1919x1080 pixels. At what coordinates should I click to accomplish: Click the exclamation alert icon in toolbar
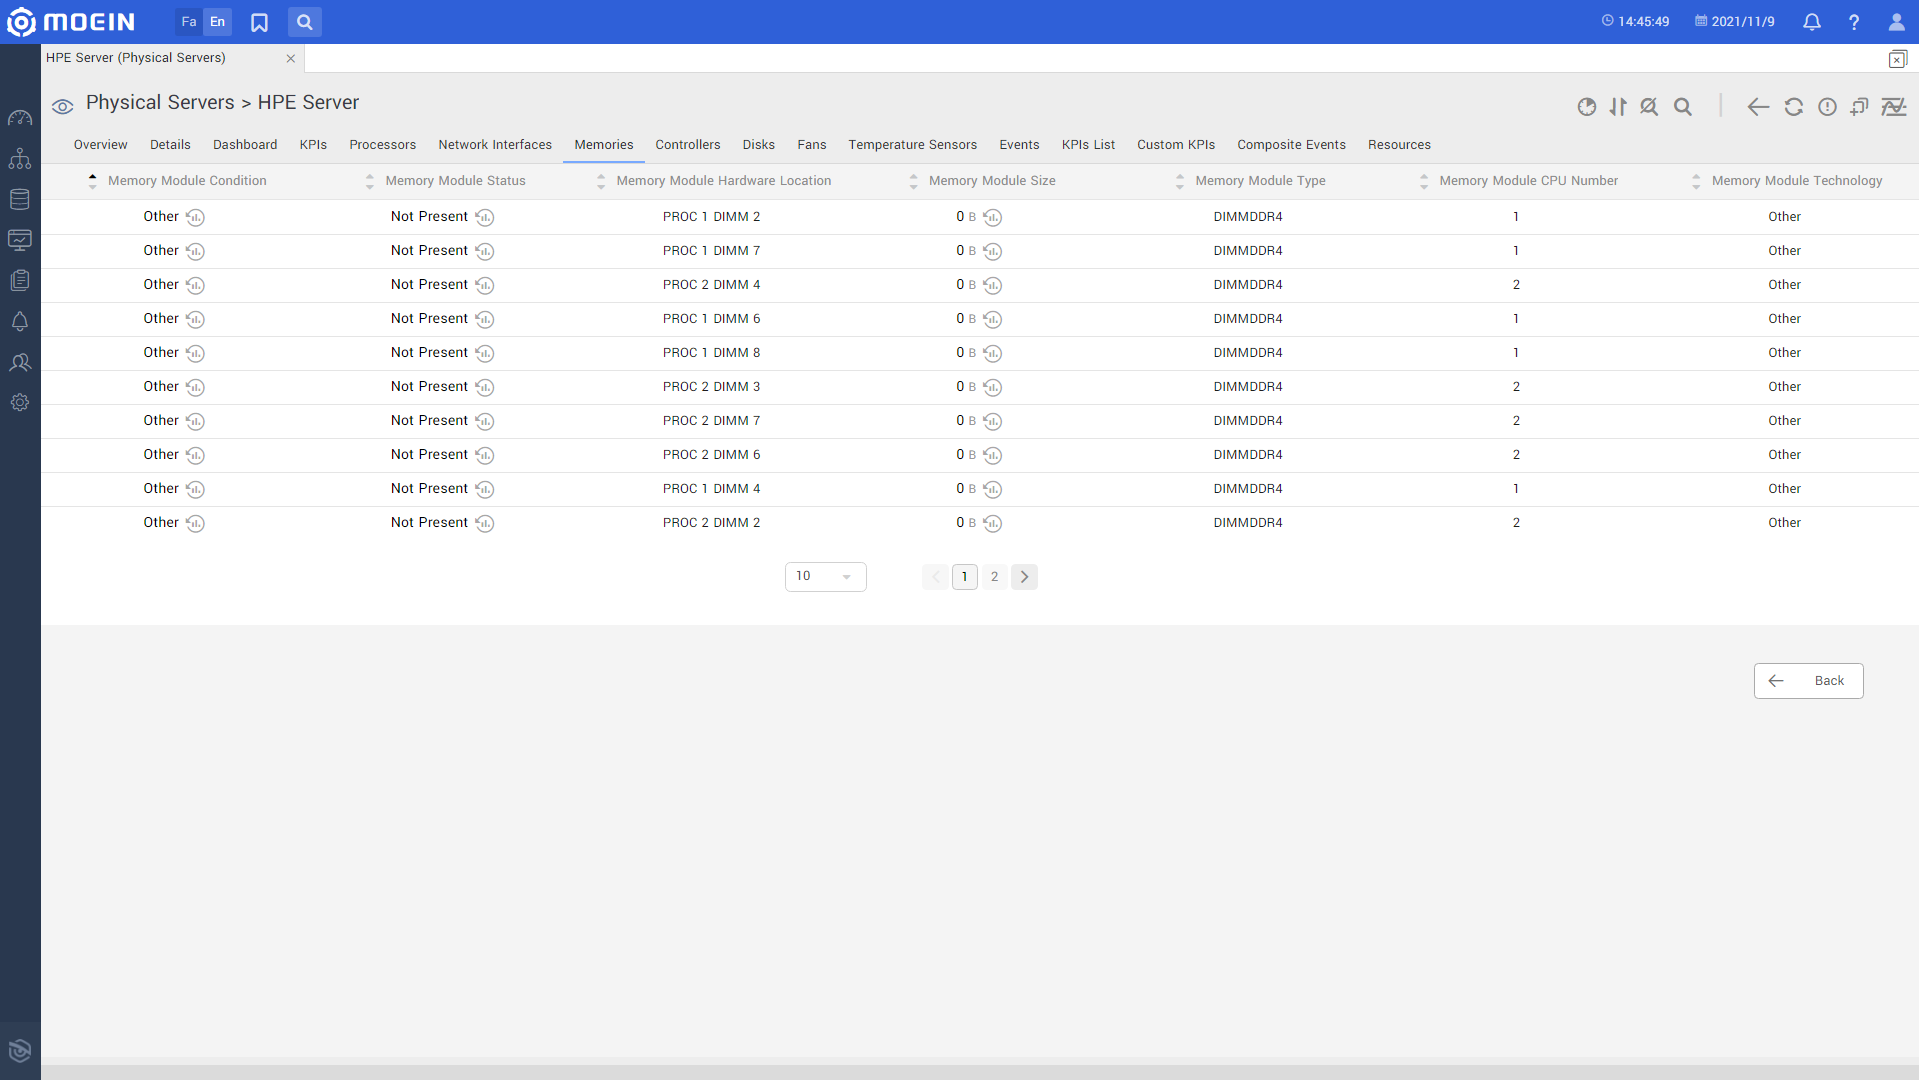click(x=1827, y=107)
